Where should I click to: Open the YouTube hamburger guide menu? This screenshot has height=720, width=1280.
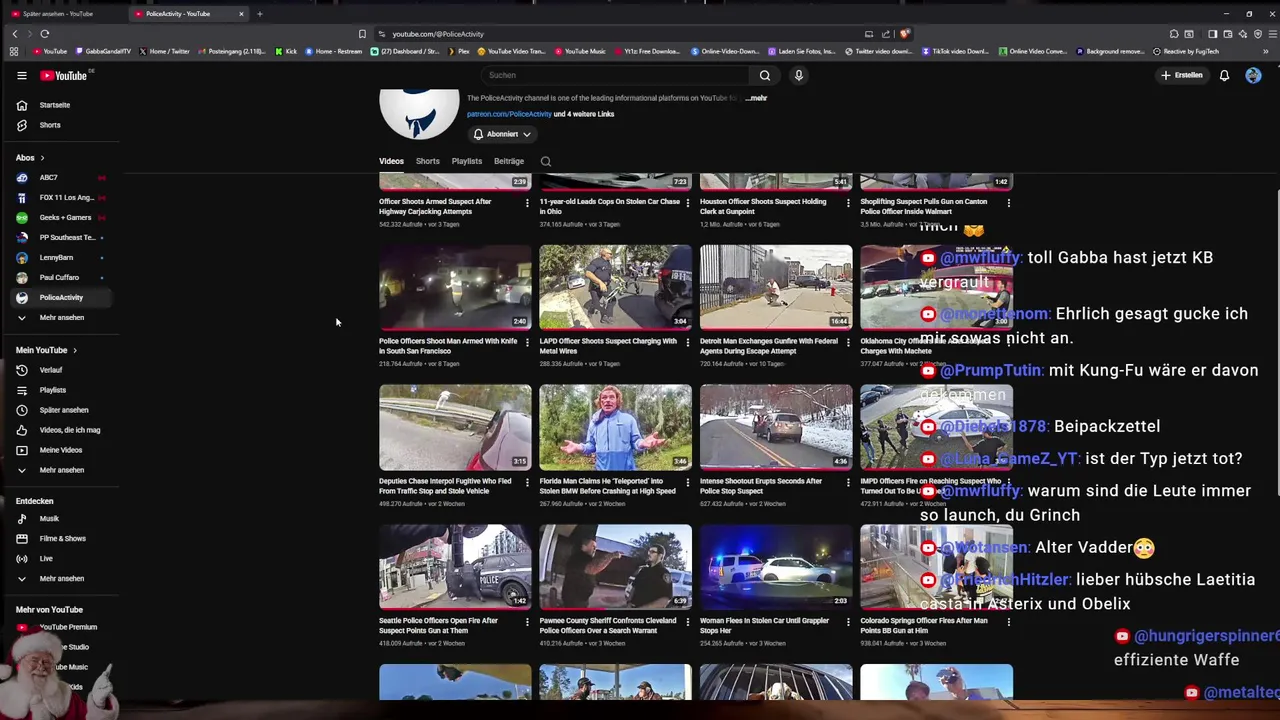(21, 75)
